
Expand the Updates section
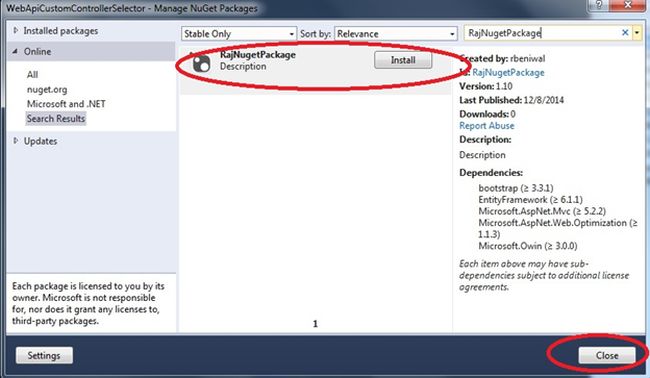pyautogui.click(x=16, y=141)
